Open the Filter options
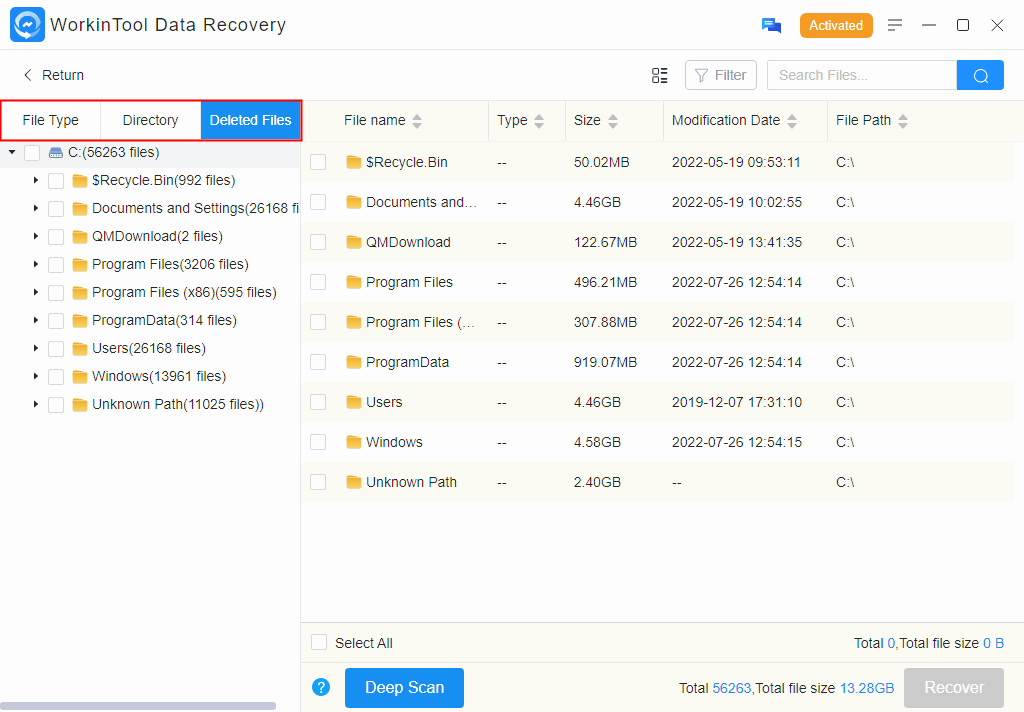This screenshot has width=1024, height=712. [720, 75]
